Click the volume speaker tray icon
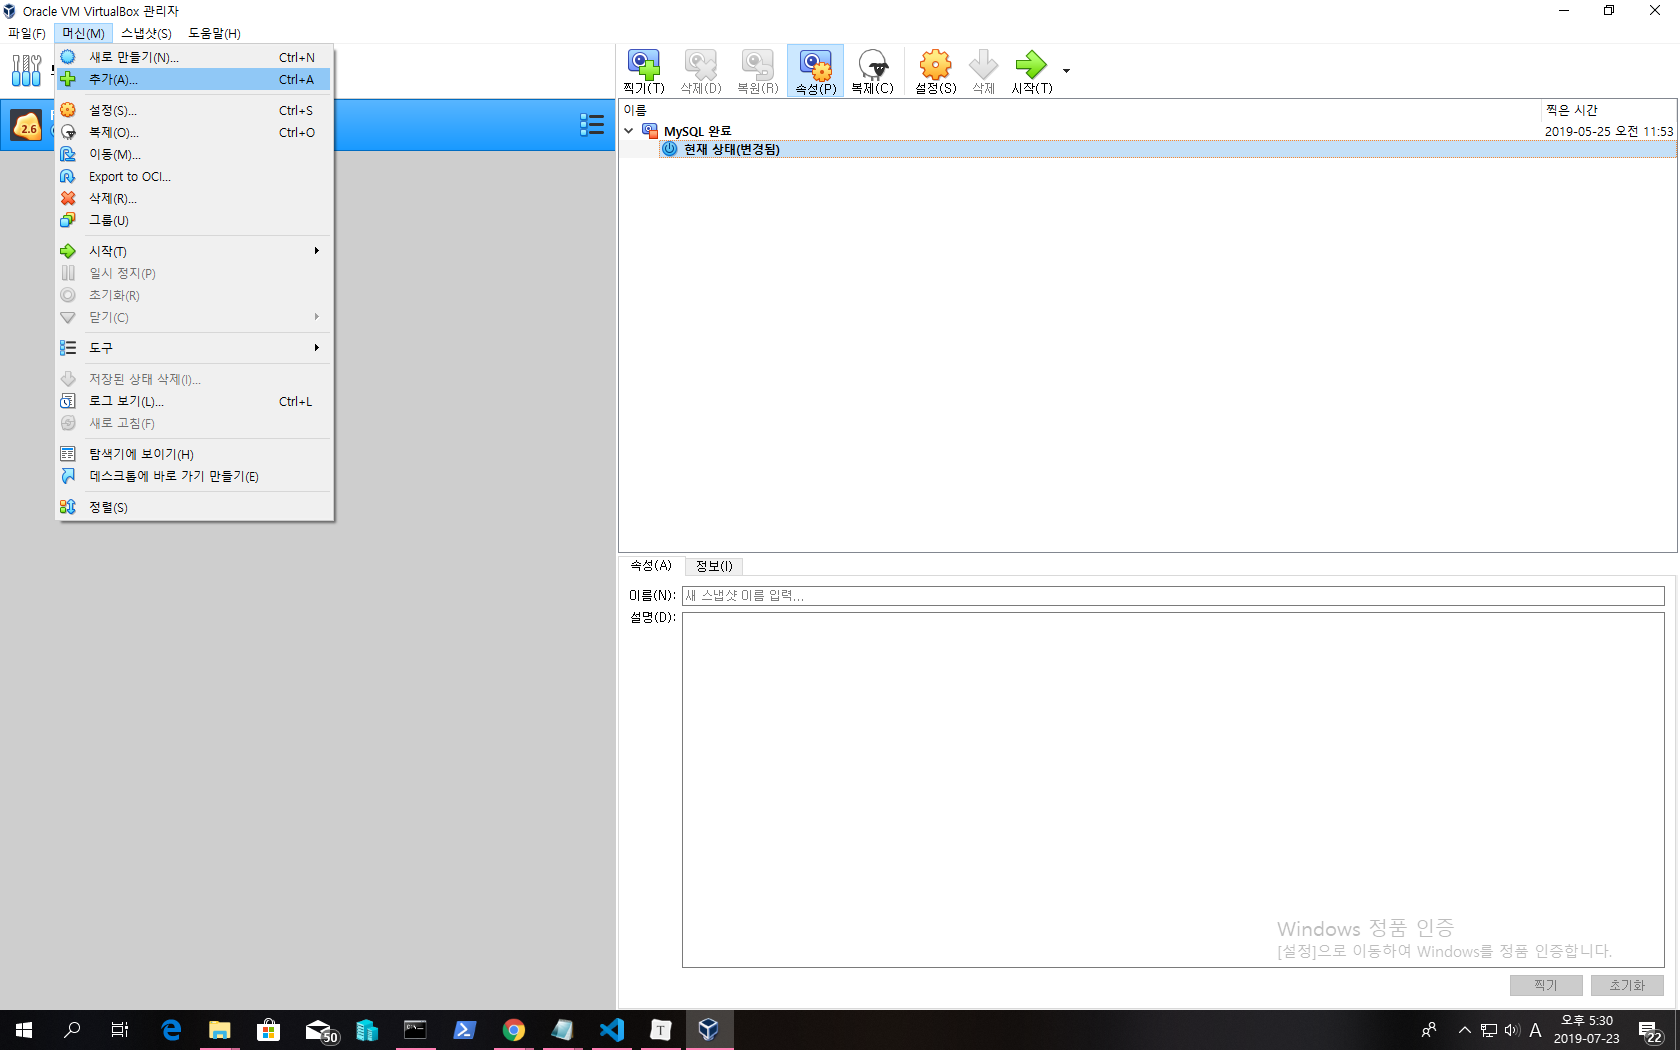This screenshot has width=1680, height=1050. 1512,1030
